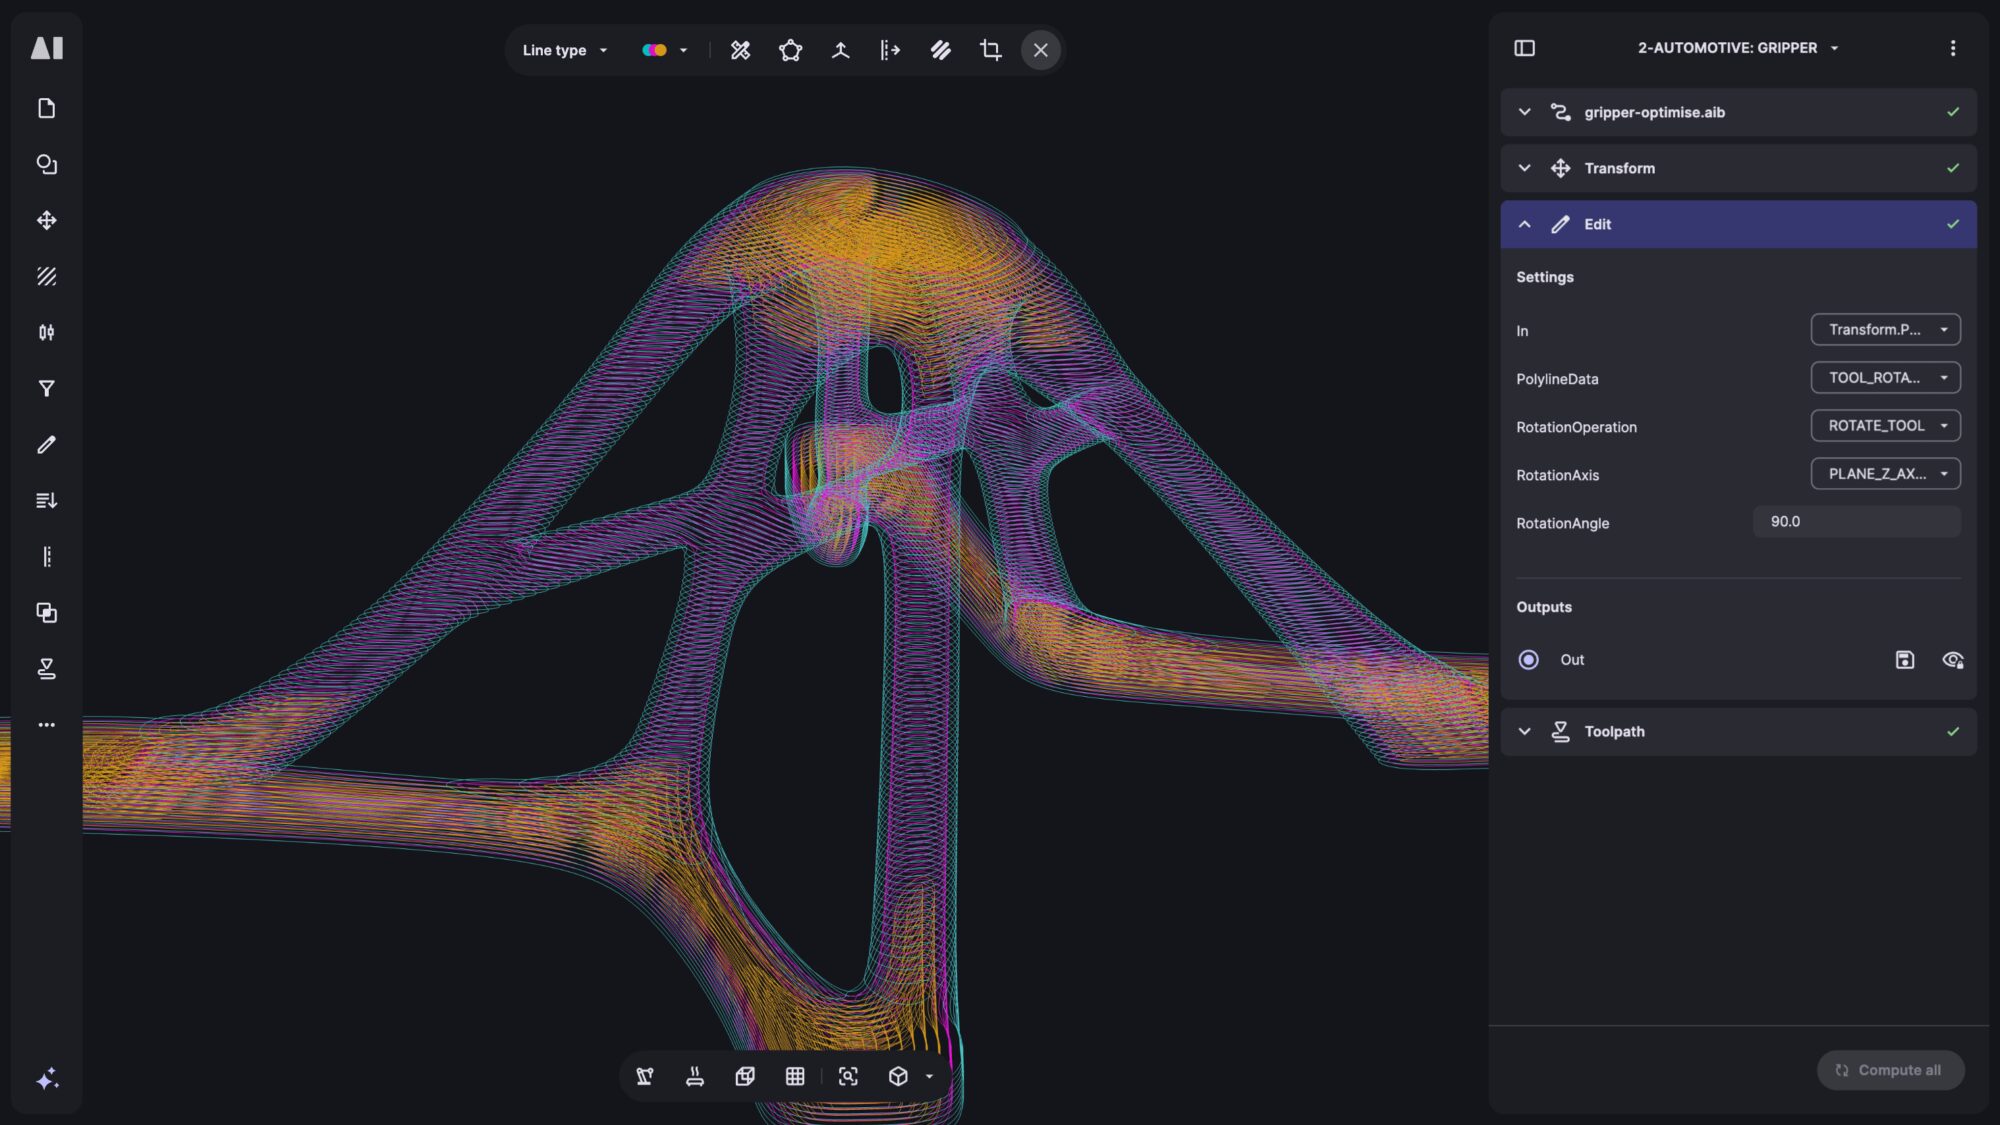Click the robot arm icon in the bottom bar
This screenshot has width=2000, height=1125.
pos(645,1077)
